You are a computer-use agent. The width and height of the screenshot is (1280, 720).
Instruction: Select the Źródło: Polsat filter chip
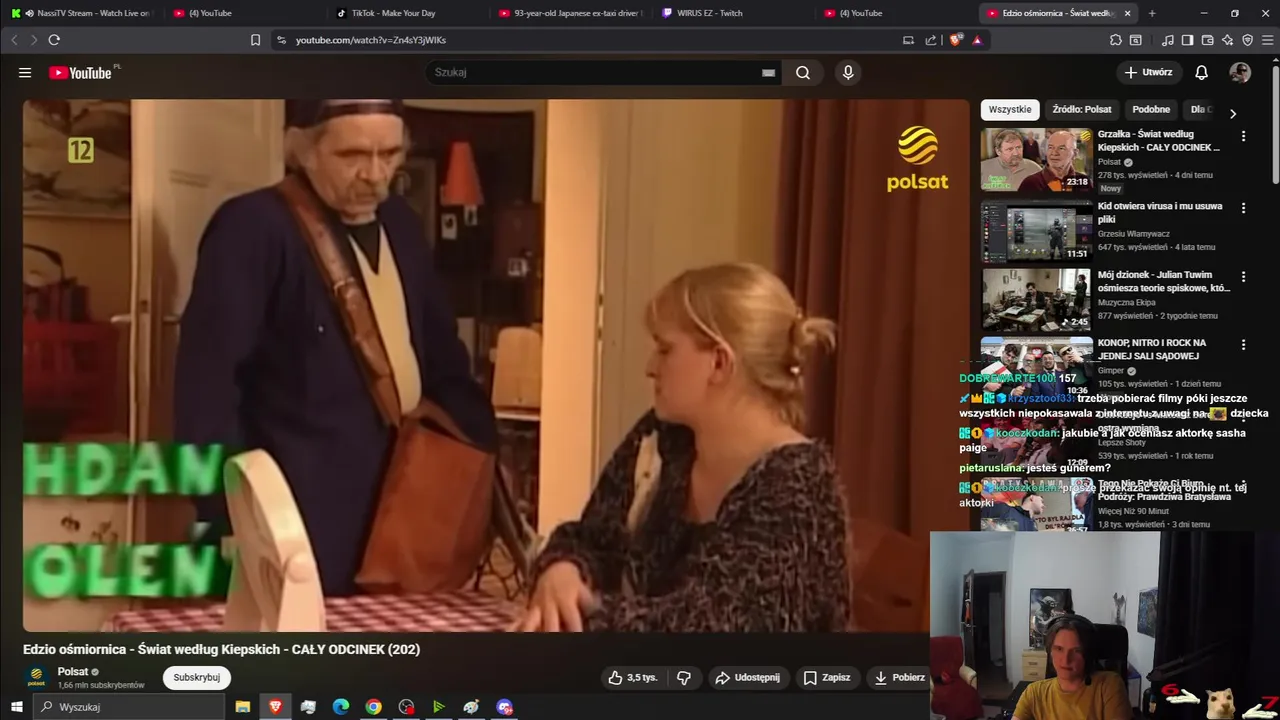click(1082, 110)
